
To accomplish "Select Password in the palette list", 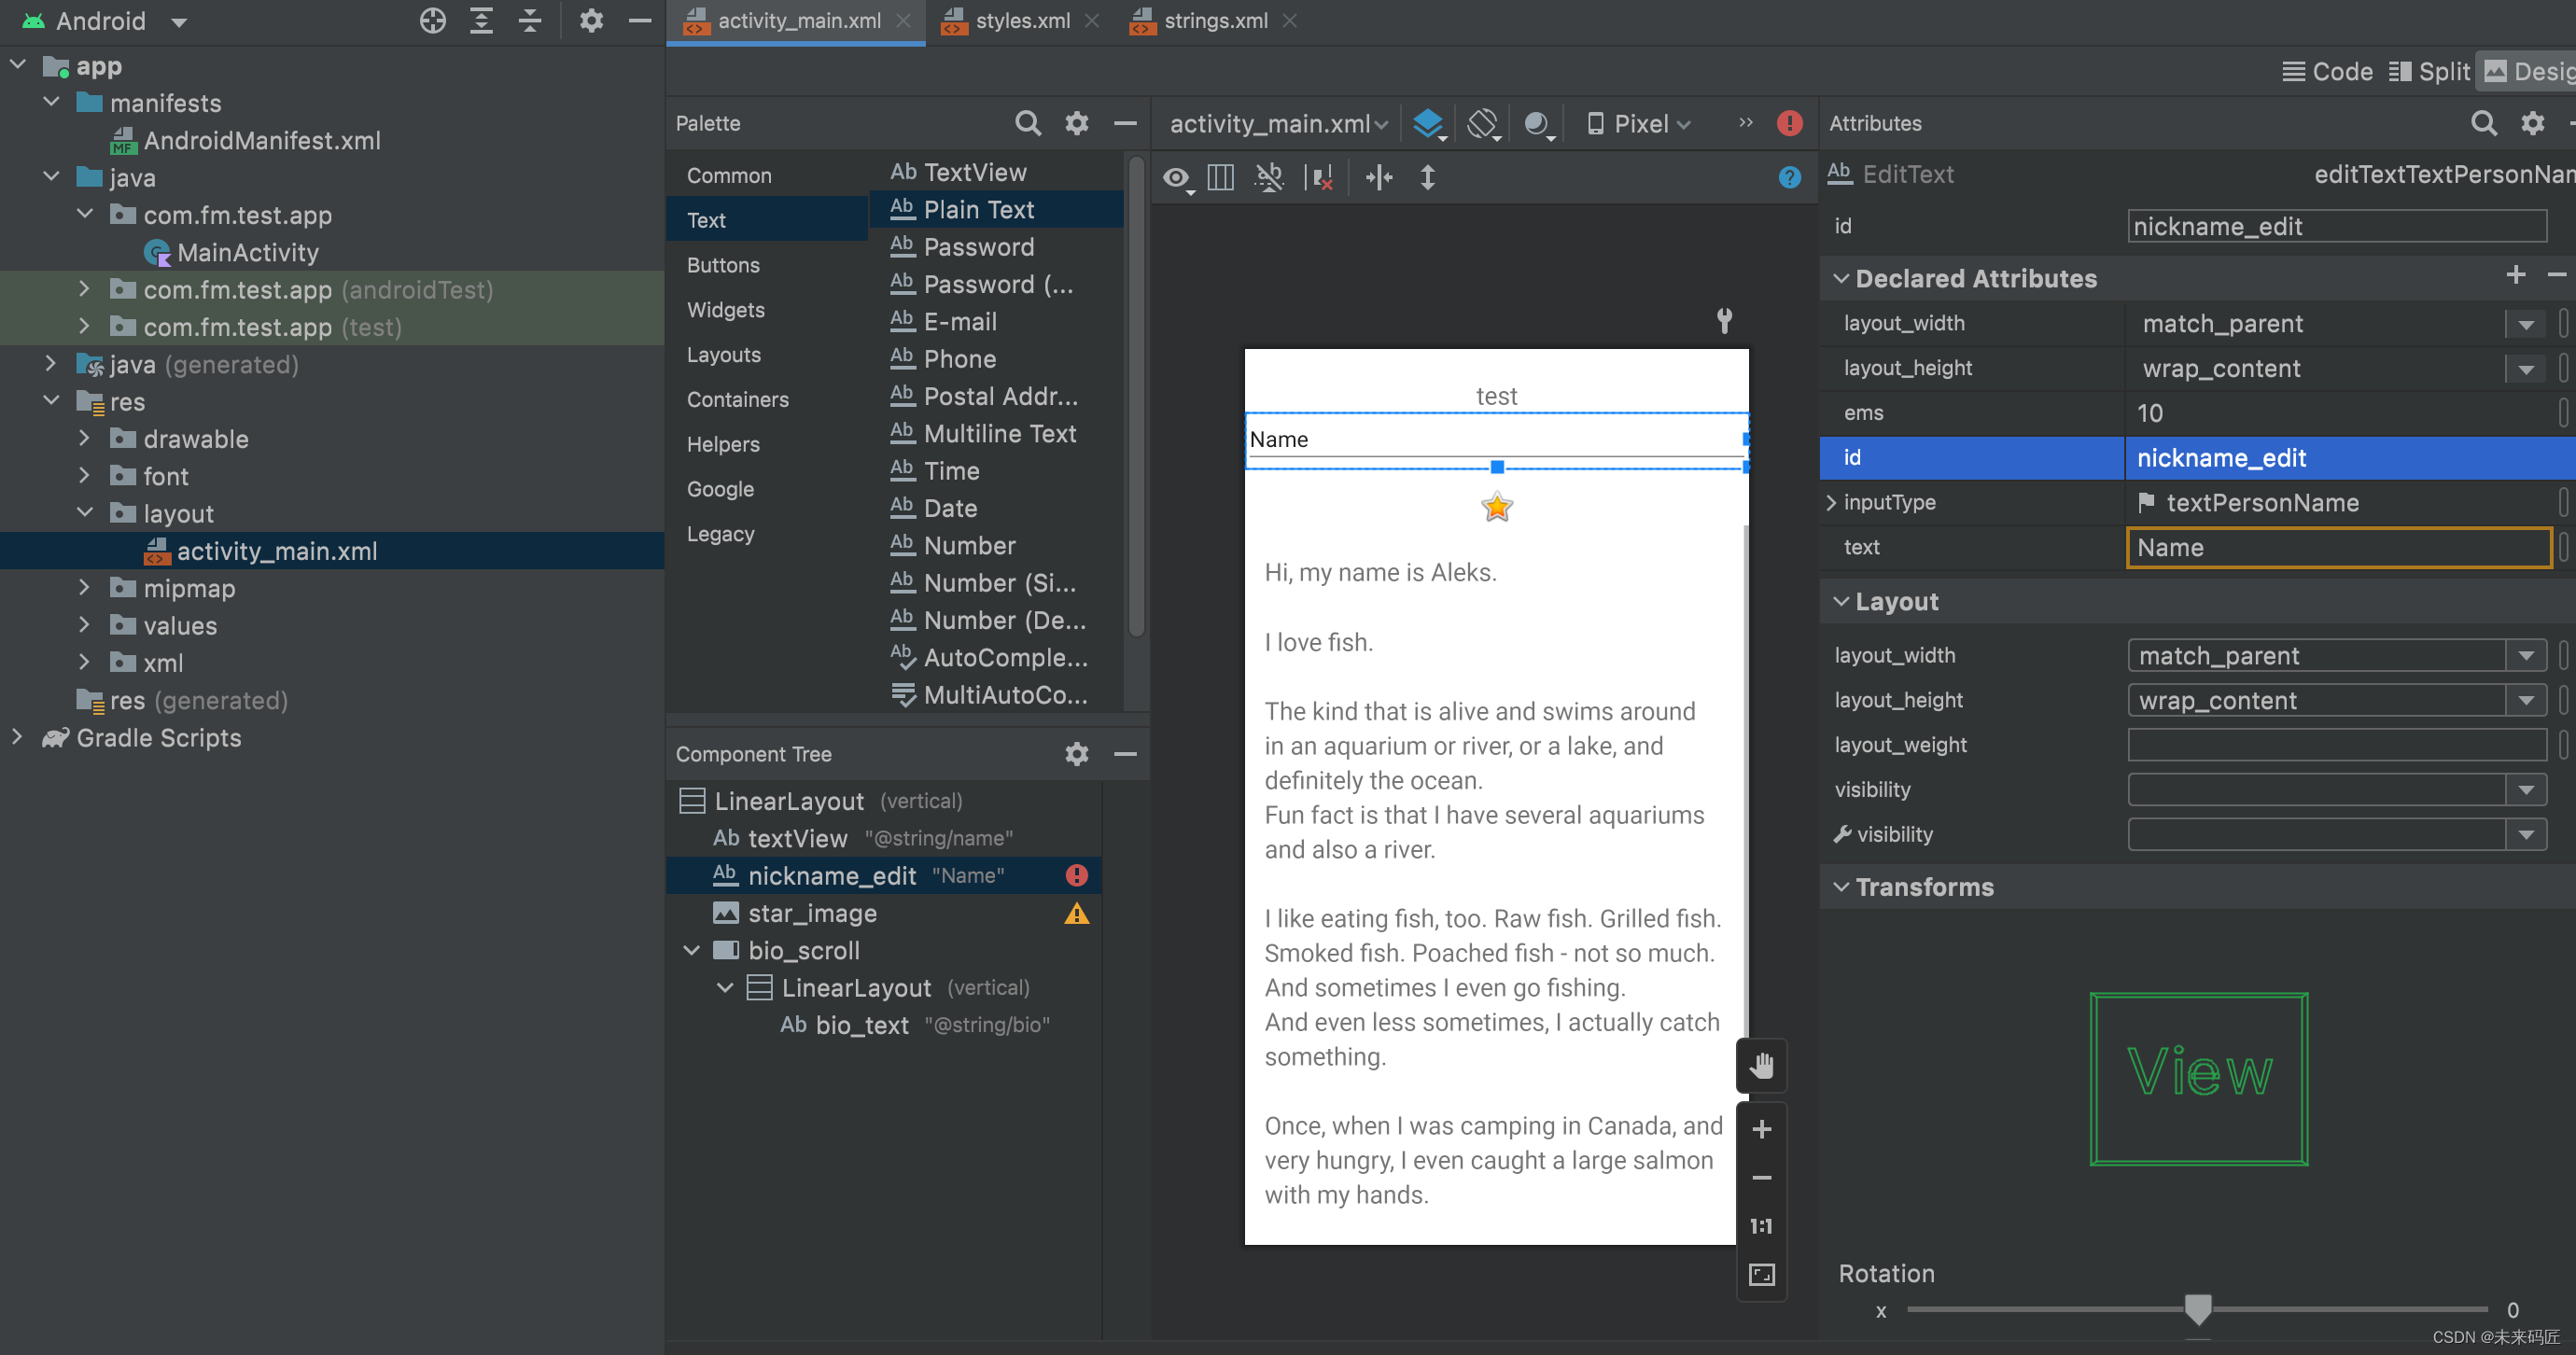I will tap(978, 247).
